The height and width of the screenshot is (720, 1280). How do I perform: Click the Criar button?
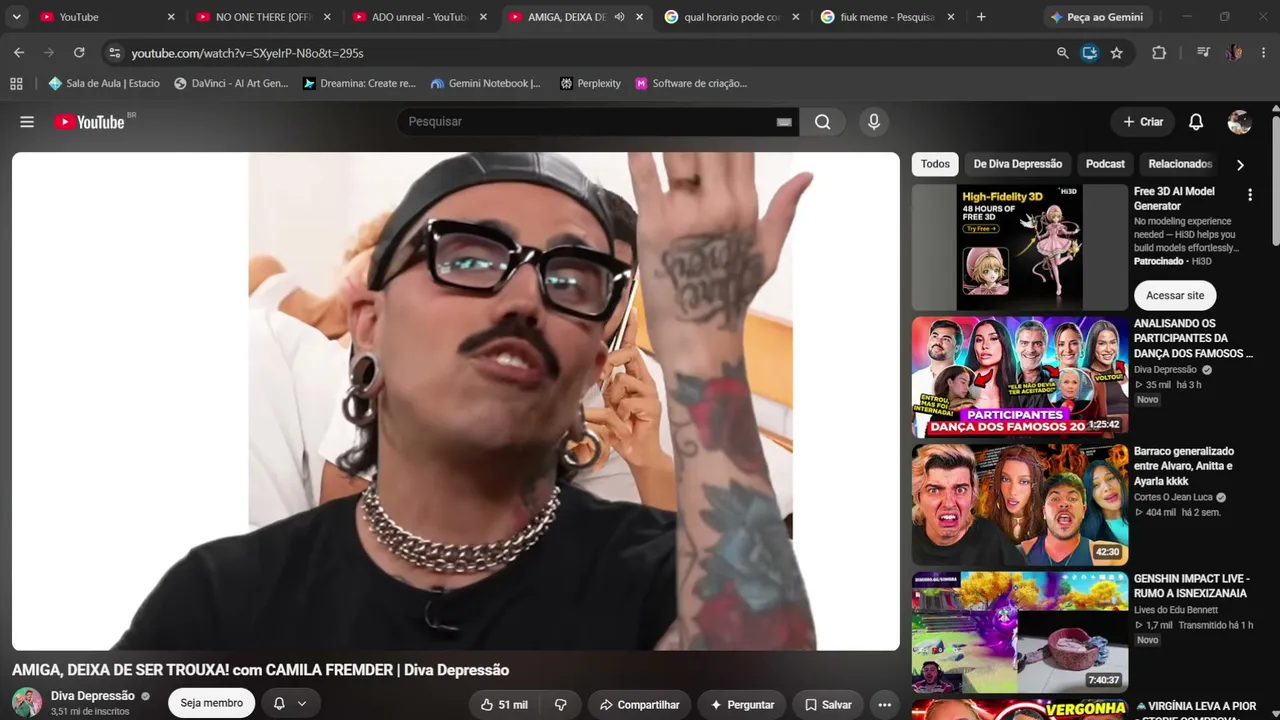[x=1143, y=122]
